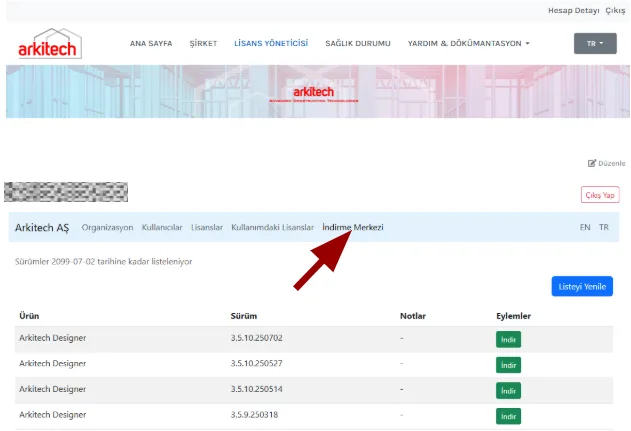This screenshot has width=631, height=431.
Task: Click version text 3.5.9.250318
Action: pos(254,415)
